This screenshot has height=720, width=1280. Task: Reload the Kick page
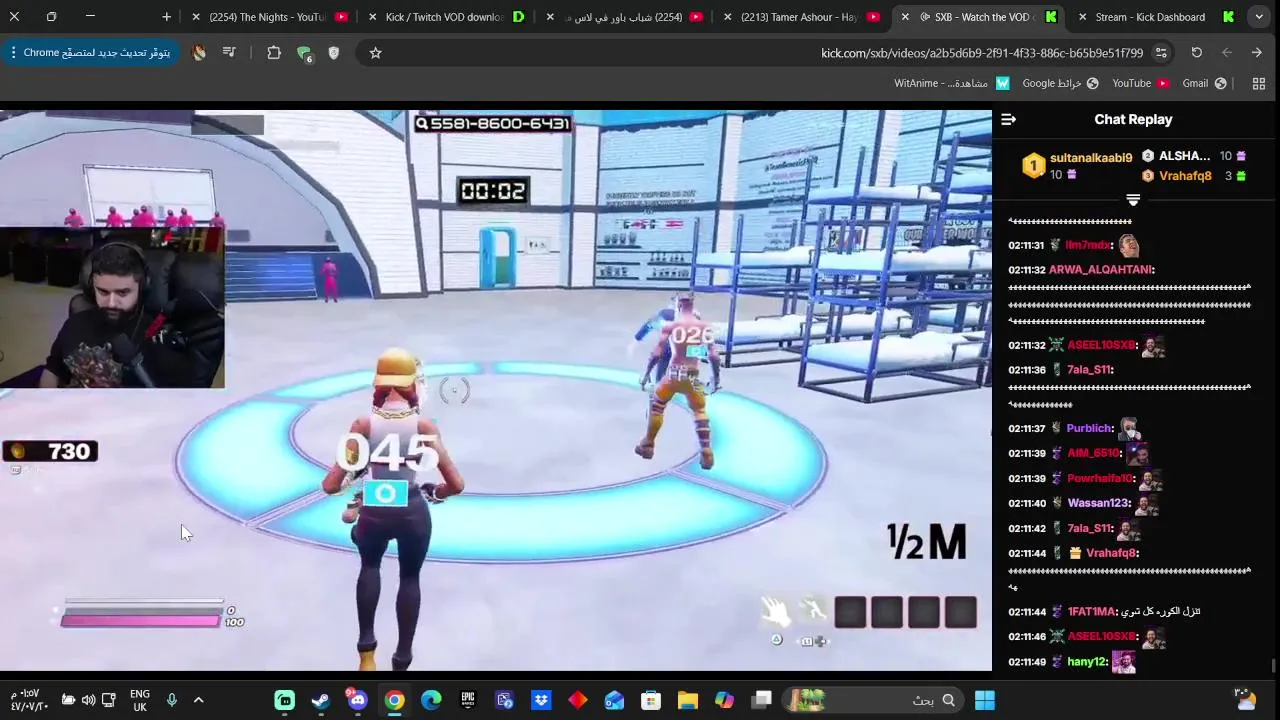pyautogui.click(x=1196, y=53)
